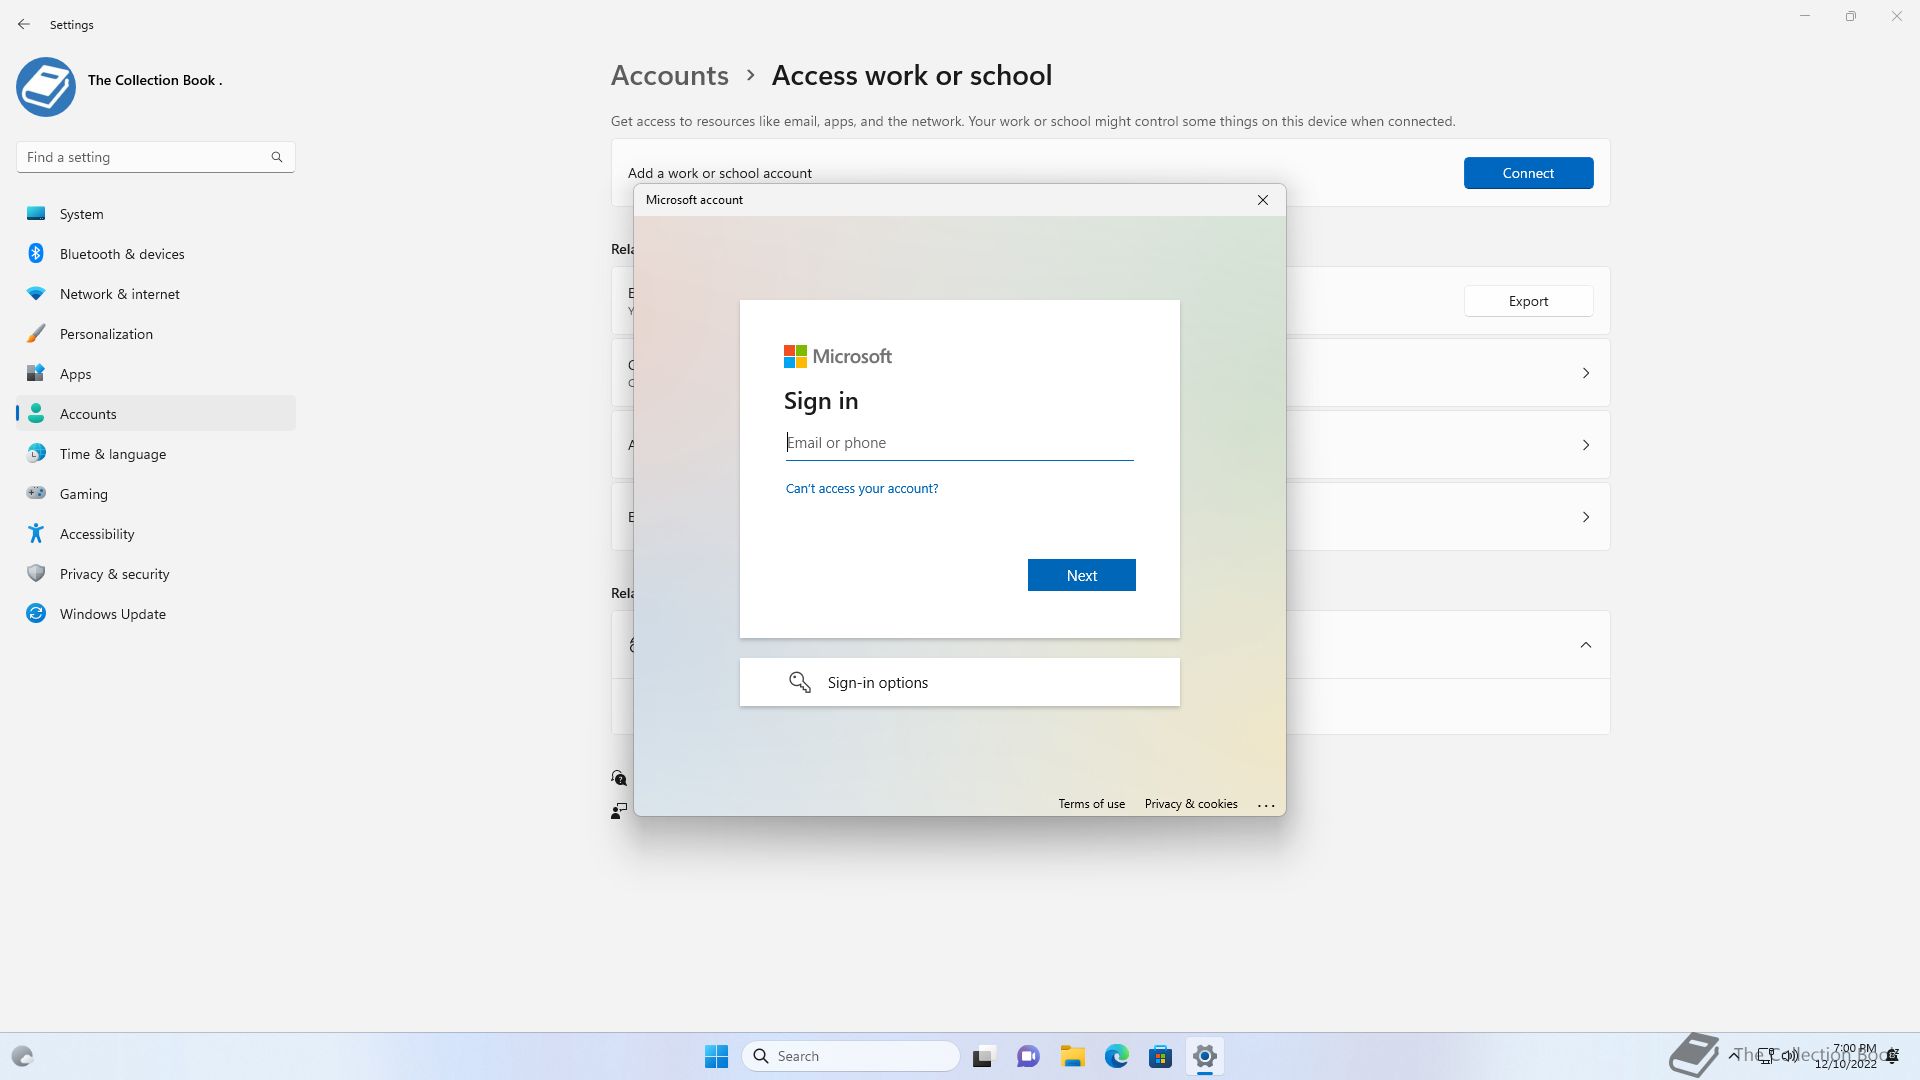Click the Find a setting search box

[x=155, y=157]
